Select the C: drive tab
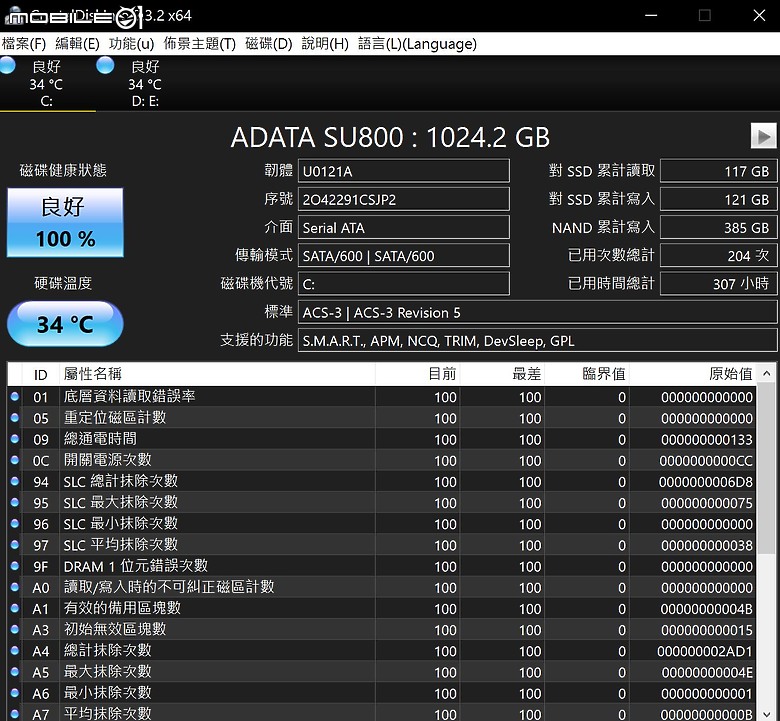The image size is (780, 721). click(x=48, y=84)
